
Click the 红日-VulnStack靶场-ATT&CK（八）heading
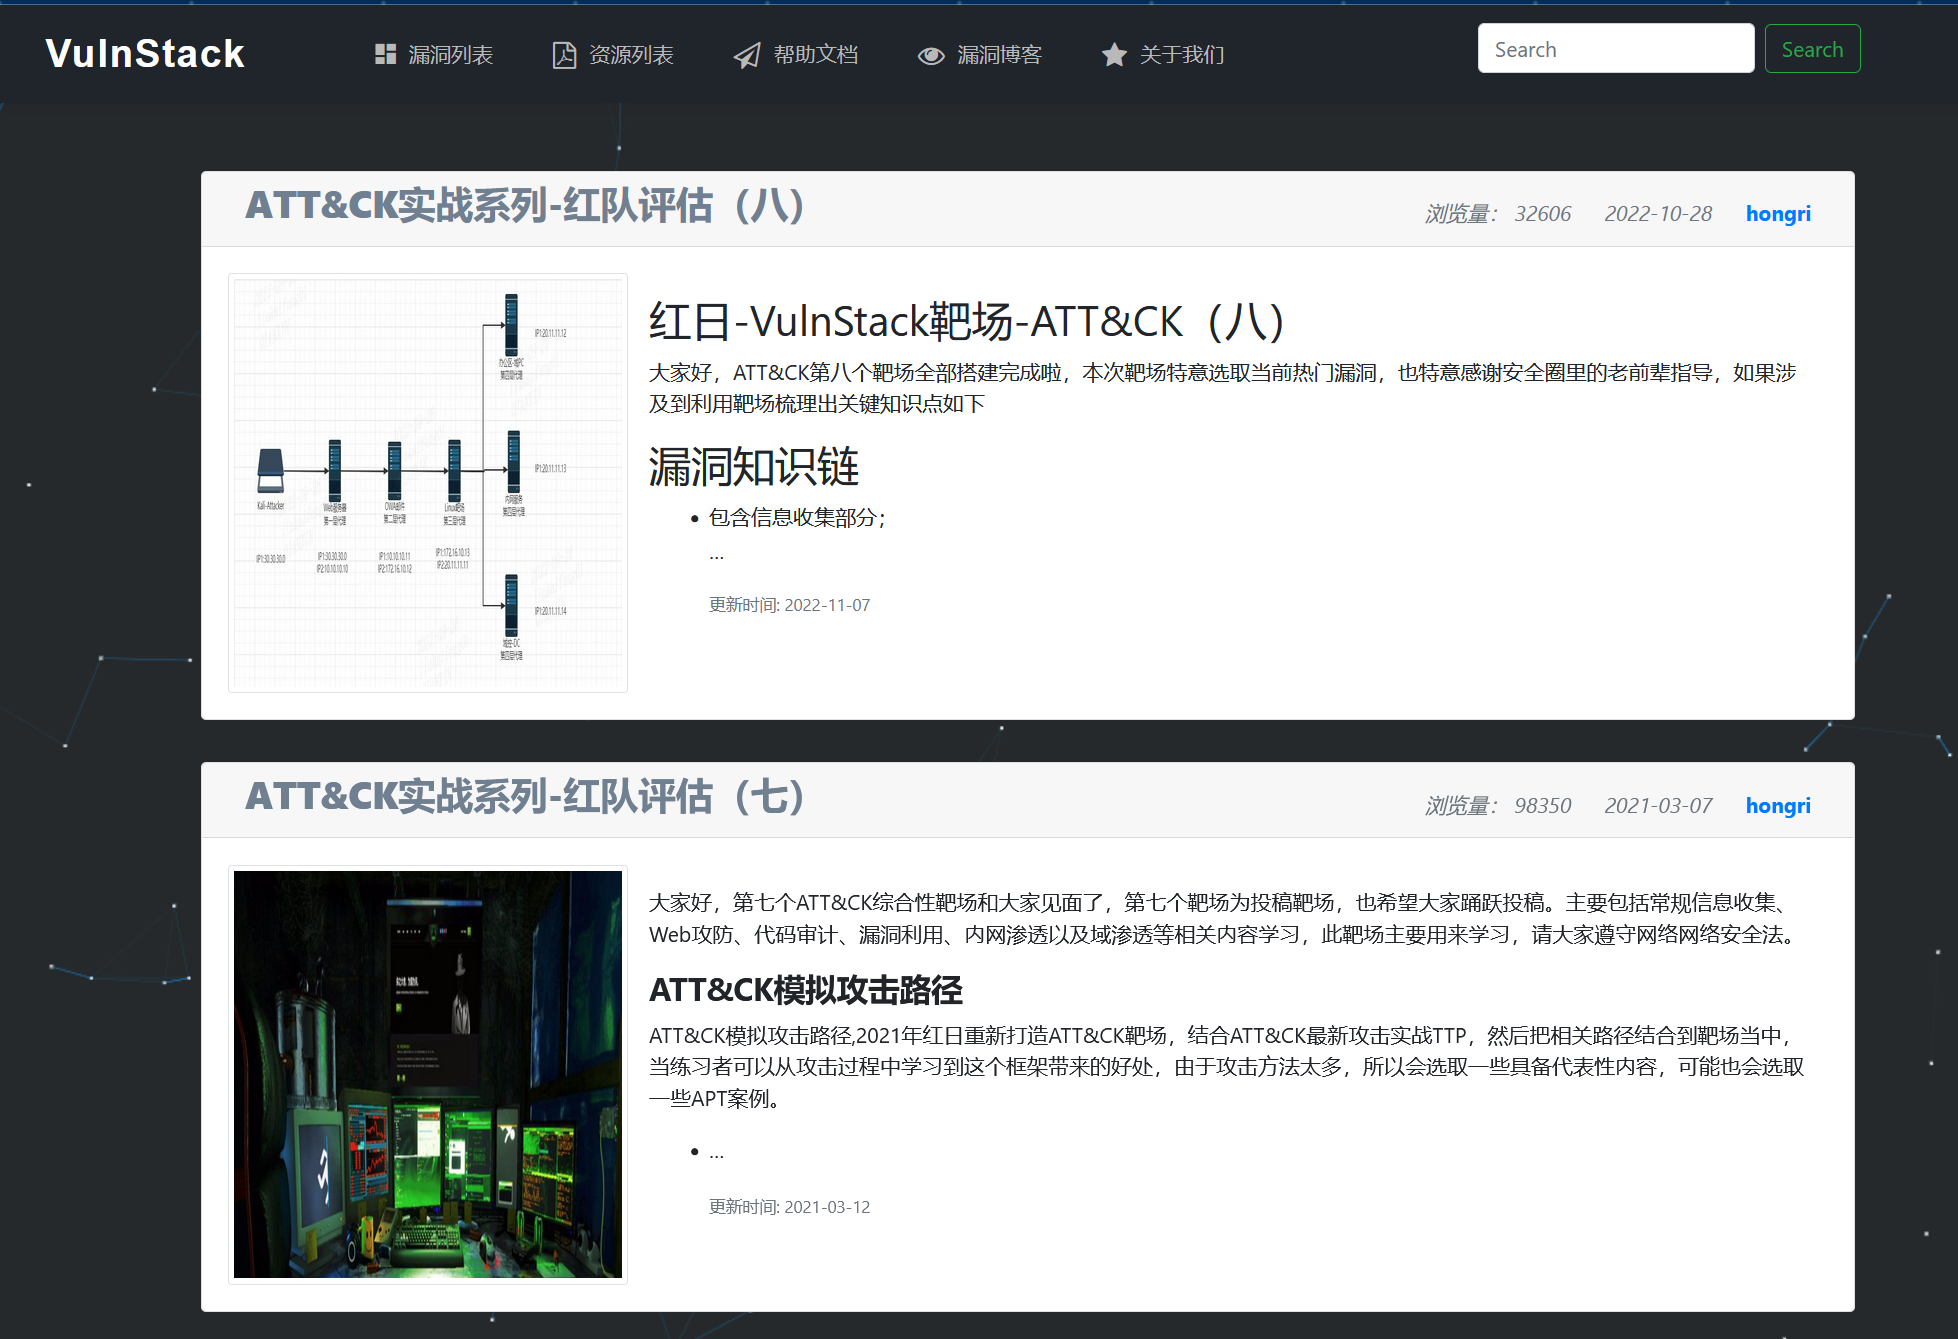(x=966, y=322)
